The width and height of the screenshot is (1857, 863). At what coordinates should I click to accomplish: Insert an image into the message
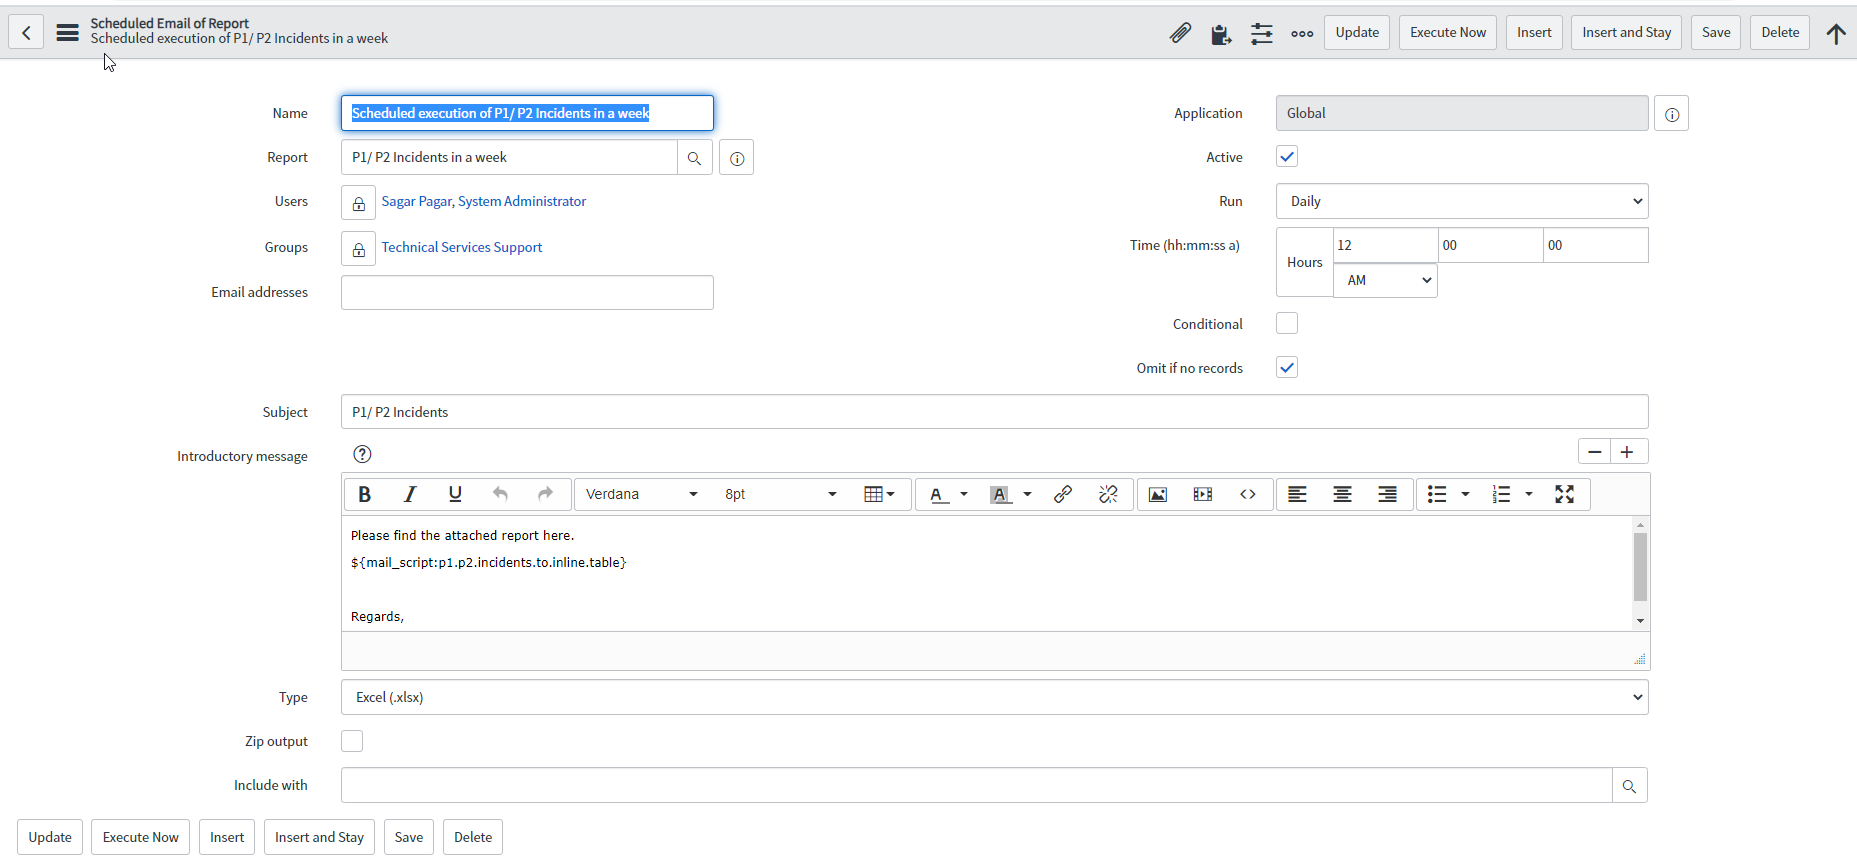click(1158, 494)
